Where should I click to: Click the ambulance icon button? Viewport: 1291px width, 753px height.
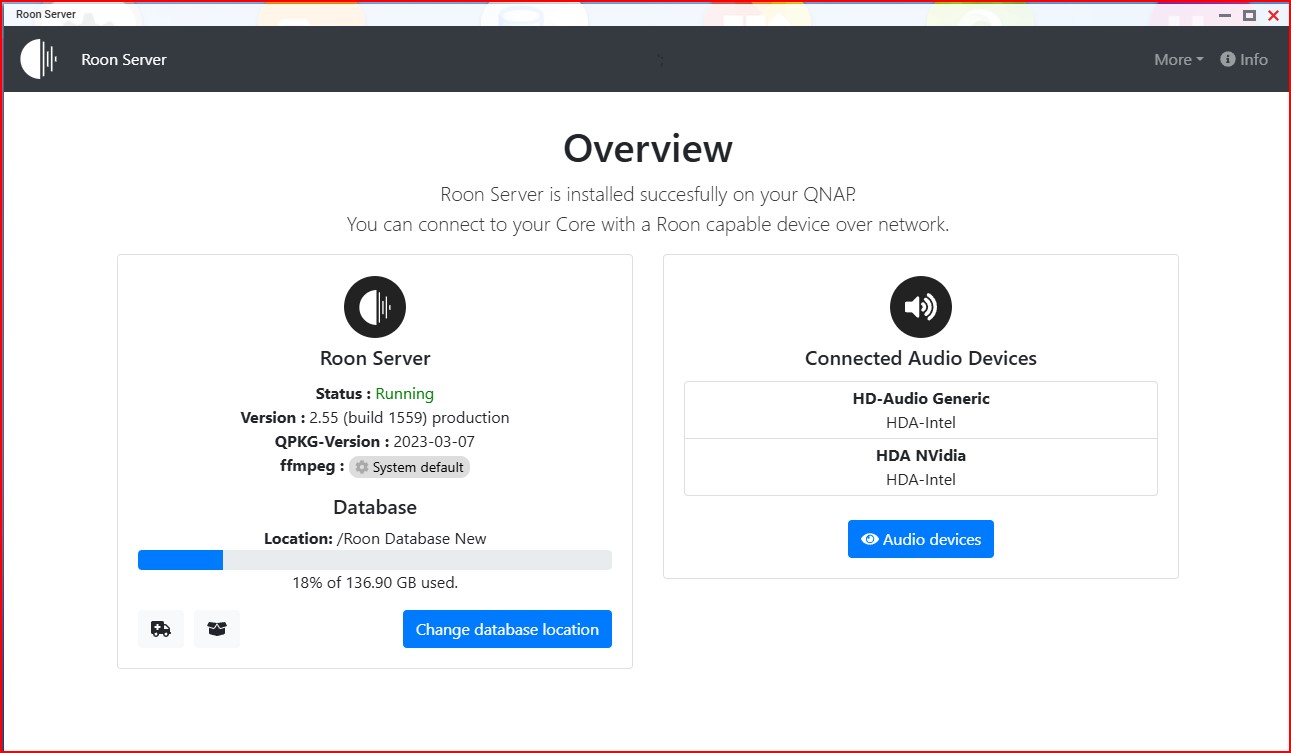coord(161,629)
